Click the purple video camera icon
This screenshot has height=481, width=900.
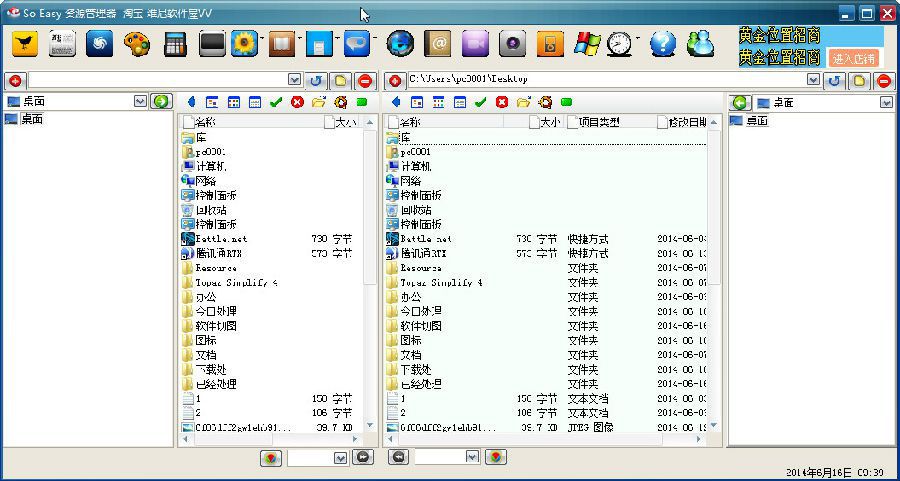pyautogui.click(x=475, y=44)
